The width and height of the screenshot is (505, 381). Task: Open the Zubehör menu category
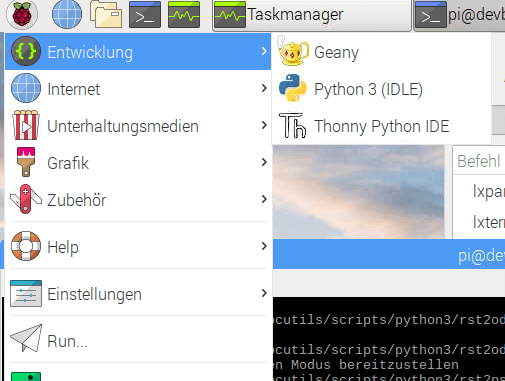click(138, 200)
